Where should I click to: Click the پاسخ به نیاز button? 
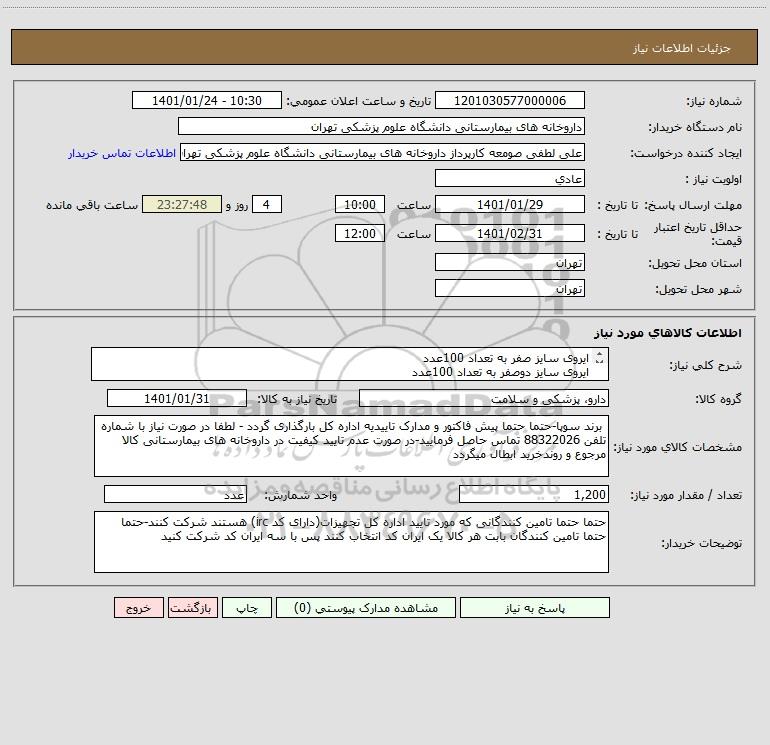coord(535,607)
